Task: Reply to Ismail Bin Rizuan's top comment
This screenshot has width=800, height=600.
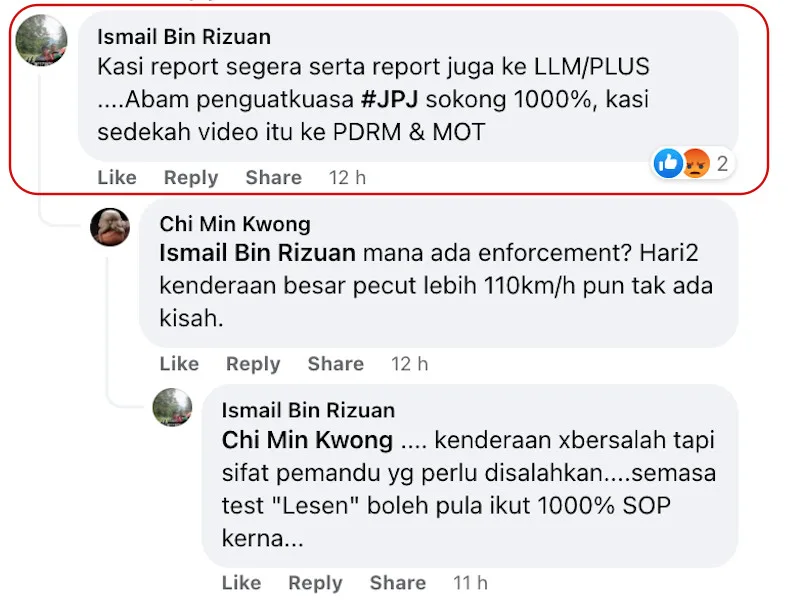Action: pyautogui.click(x=191, y=178)
